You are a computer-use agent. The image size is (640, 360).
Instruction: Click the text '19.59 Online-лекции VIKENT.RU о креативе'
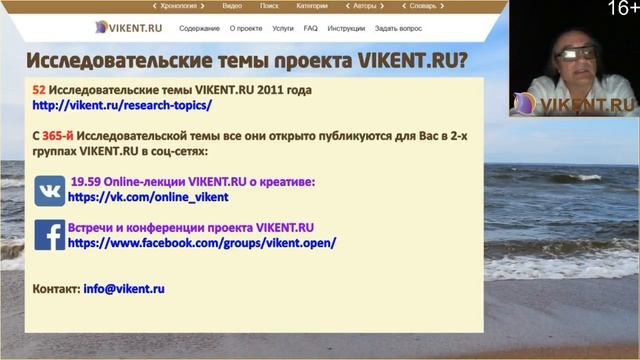tap(193, 182)
